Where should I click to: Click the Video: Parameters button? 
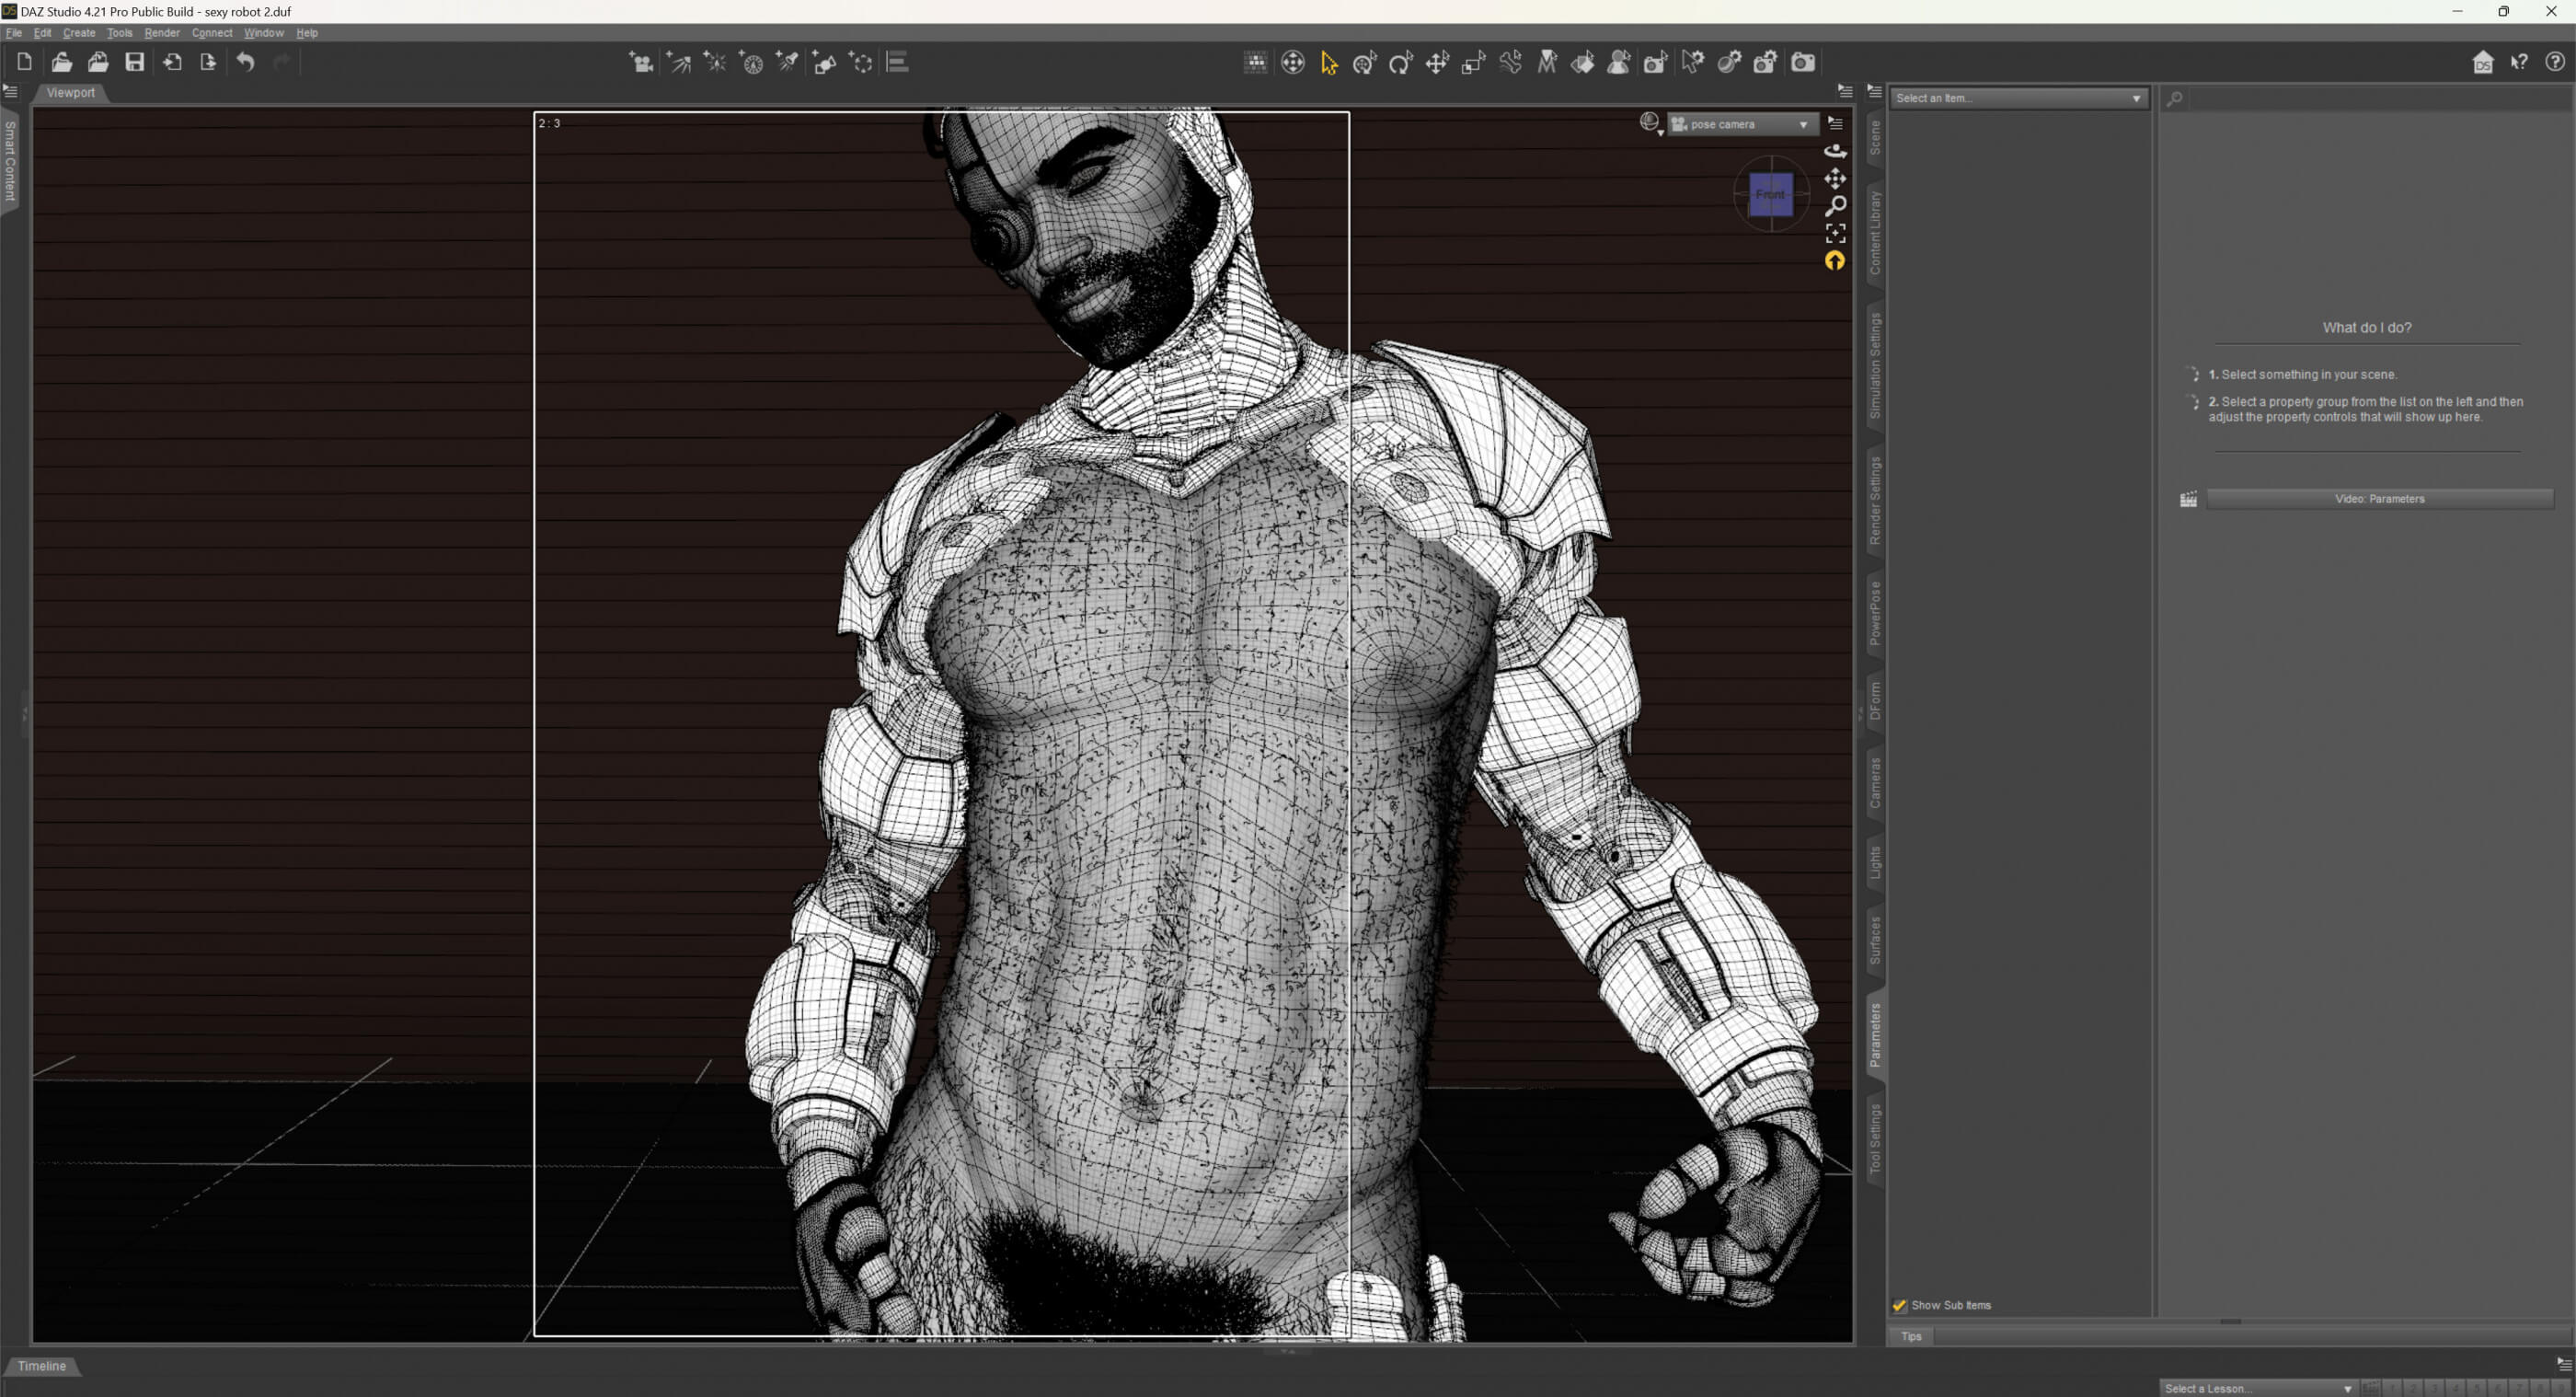click(2379, 499)
